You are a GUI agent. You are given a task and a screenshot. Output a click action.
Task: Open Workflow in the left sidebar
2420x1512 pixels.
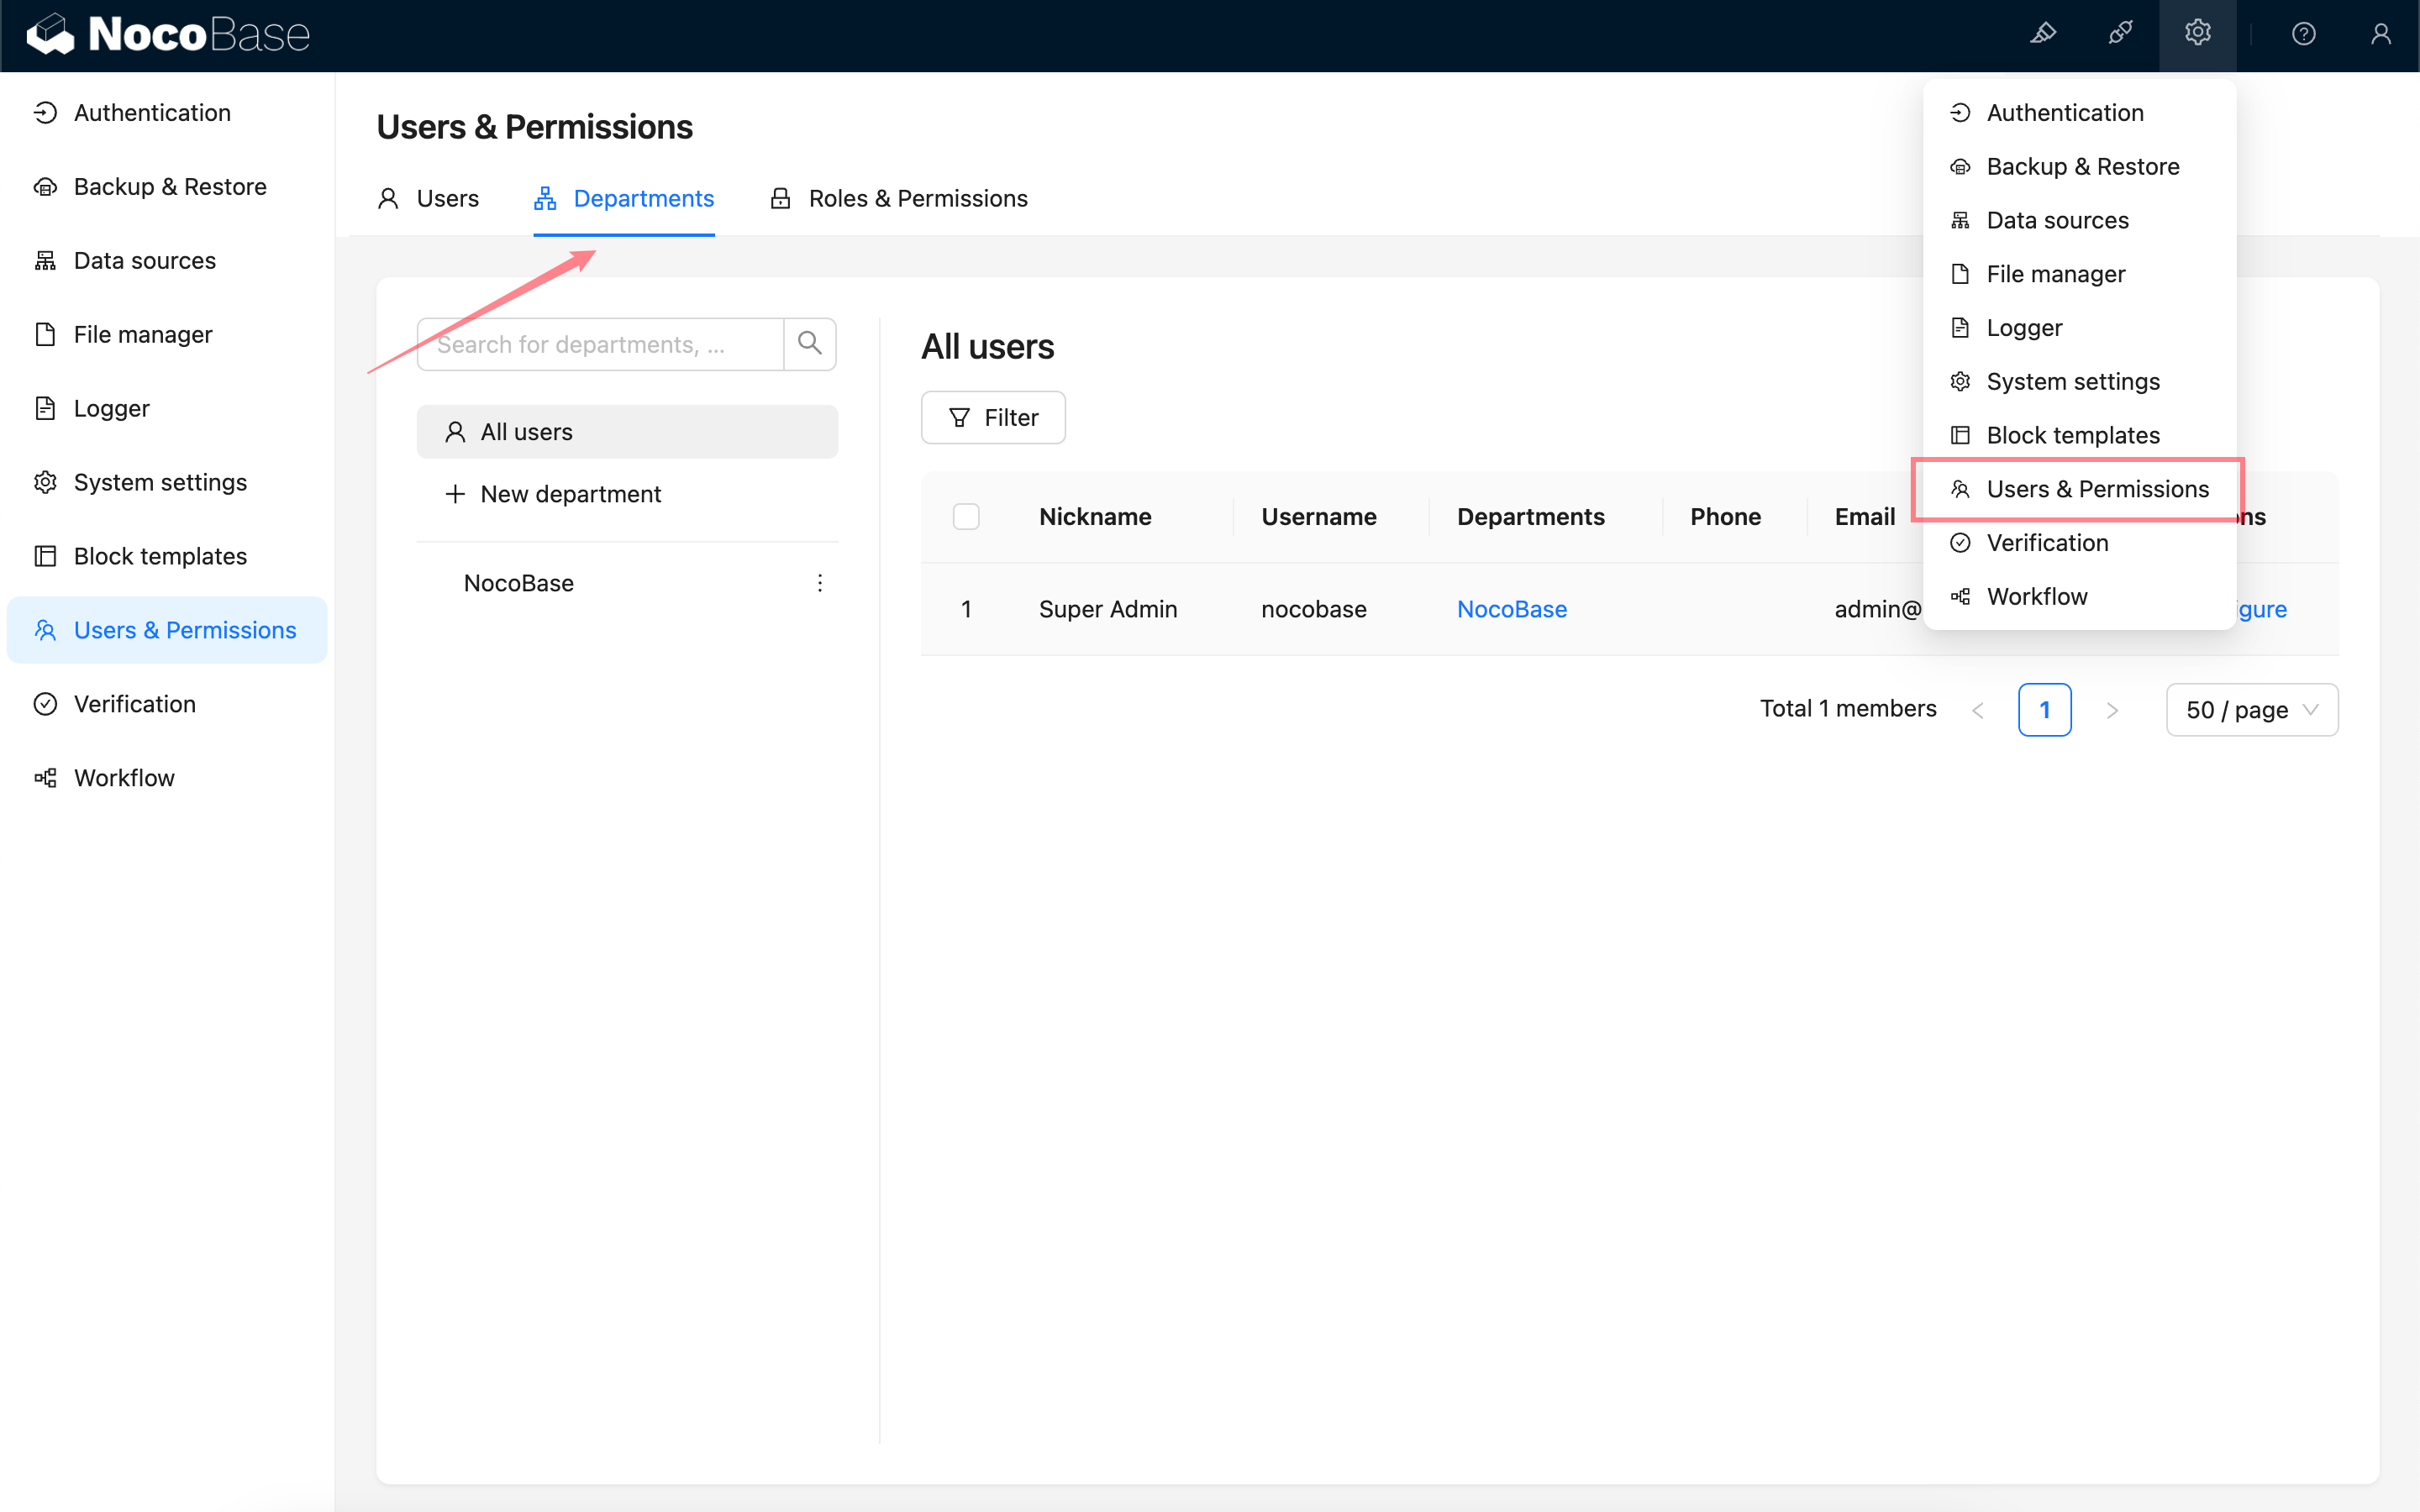pyautogui.click(x=124, y=777)
